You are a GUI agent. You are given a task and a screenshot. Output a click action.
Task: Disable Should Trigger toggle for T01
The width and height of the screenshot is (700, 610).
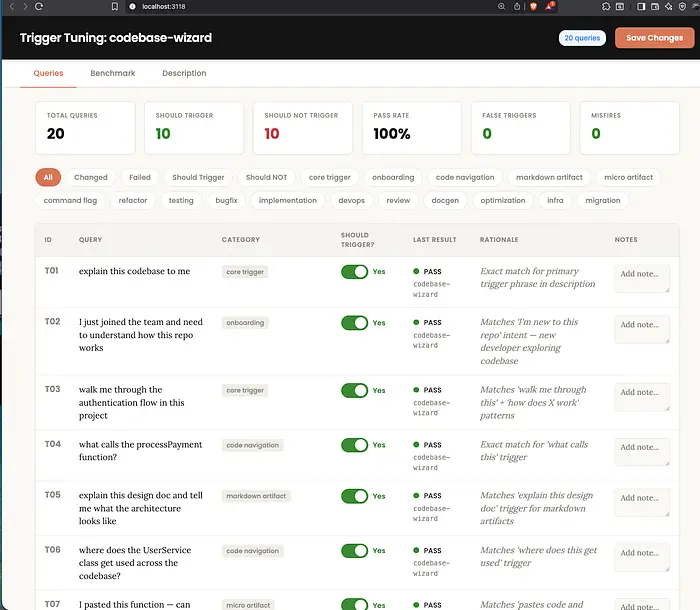[354, 271]
